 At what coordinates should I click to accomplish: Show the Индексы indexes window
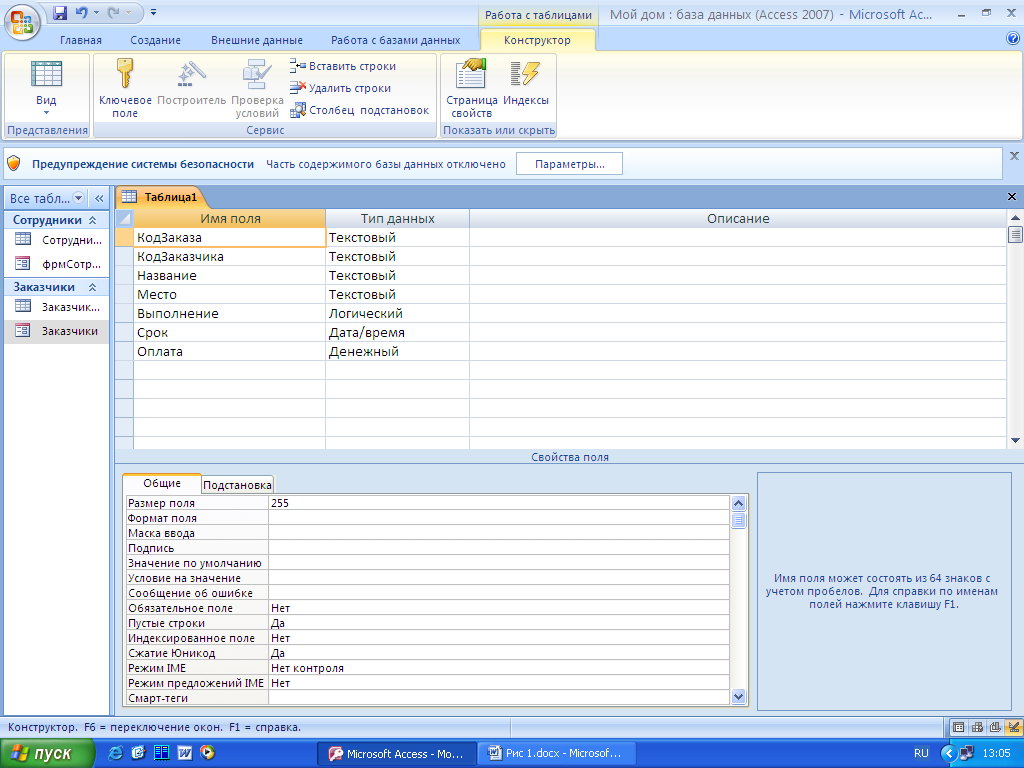click(x=526, y=83)
